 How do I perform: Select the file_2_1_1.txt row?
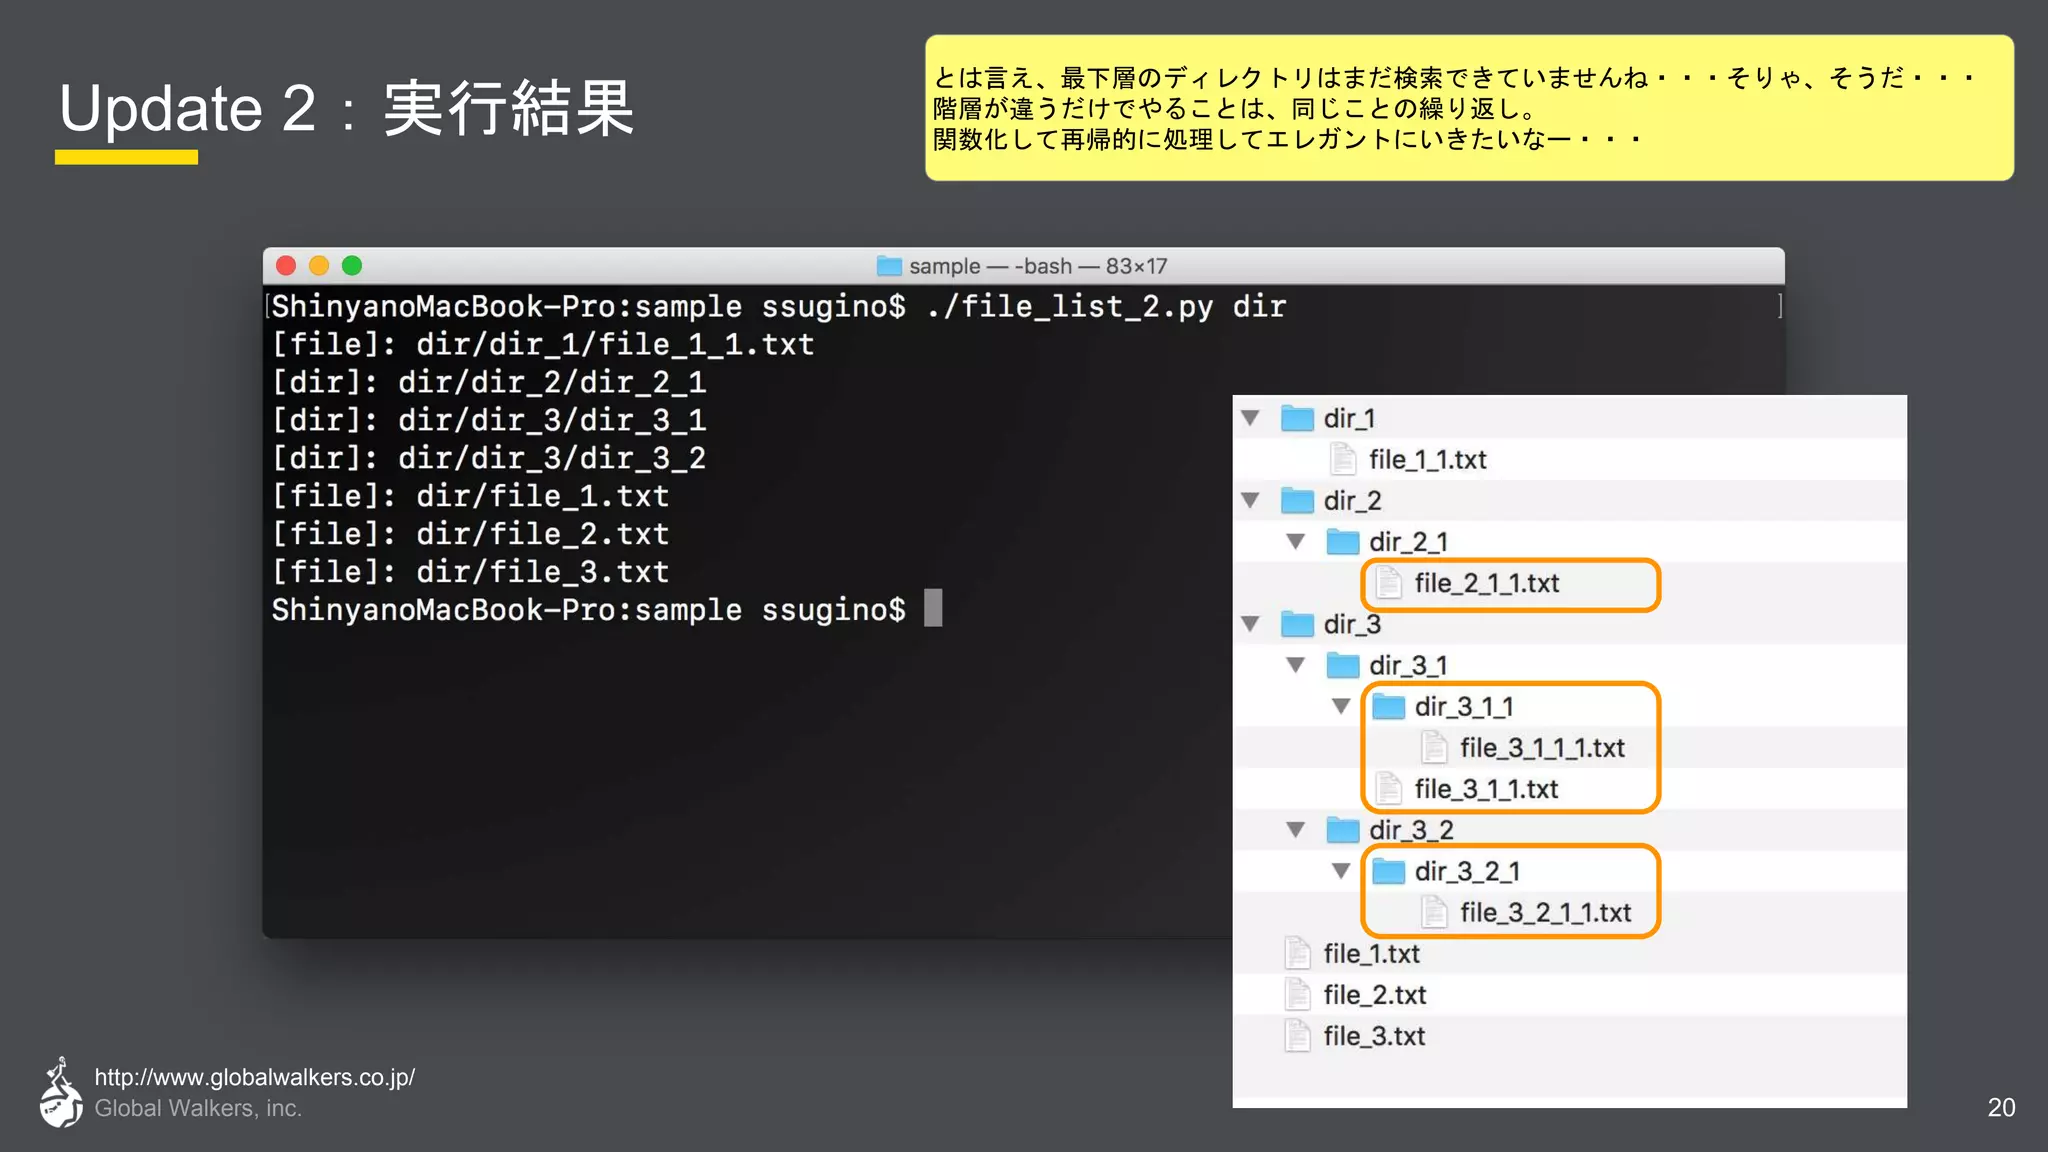tap(1569, 583)
